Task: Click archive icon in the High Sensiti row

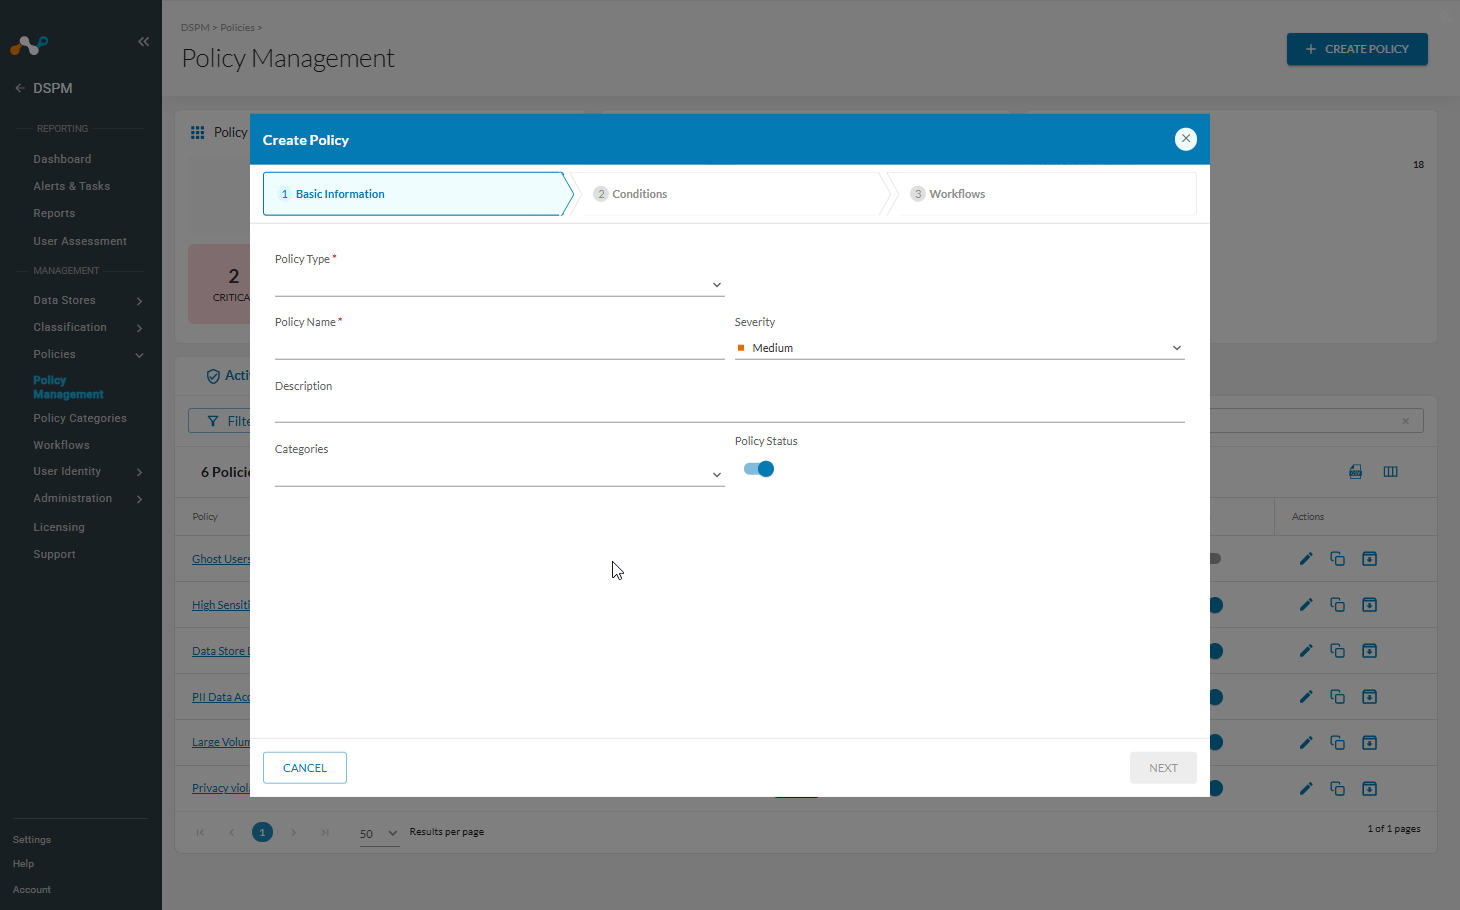Action: [1370, 605]
